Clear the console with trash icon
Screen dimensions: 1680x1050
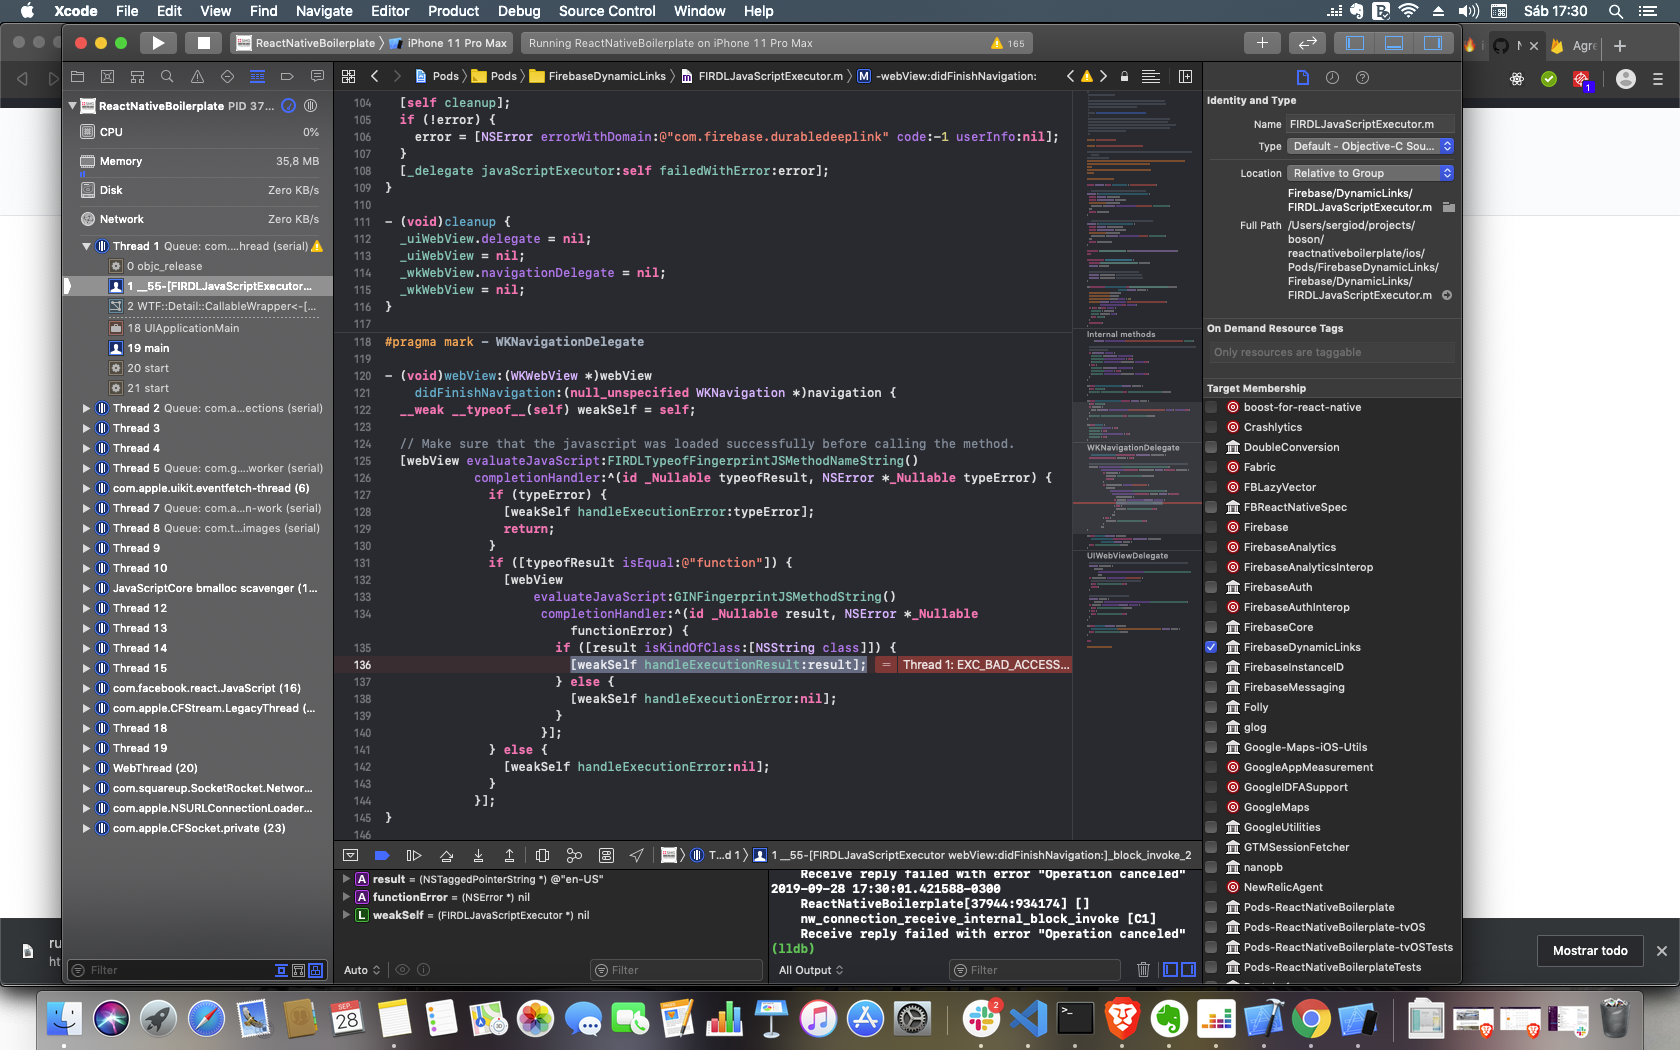click(1143, 969)
